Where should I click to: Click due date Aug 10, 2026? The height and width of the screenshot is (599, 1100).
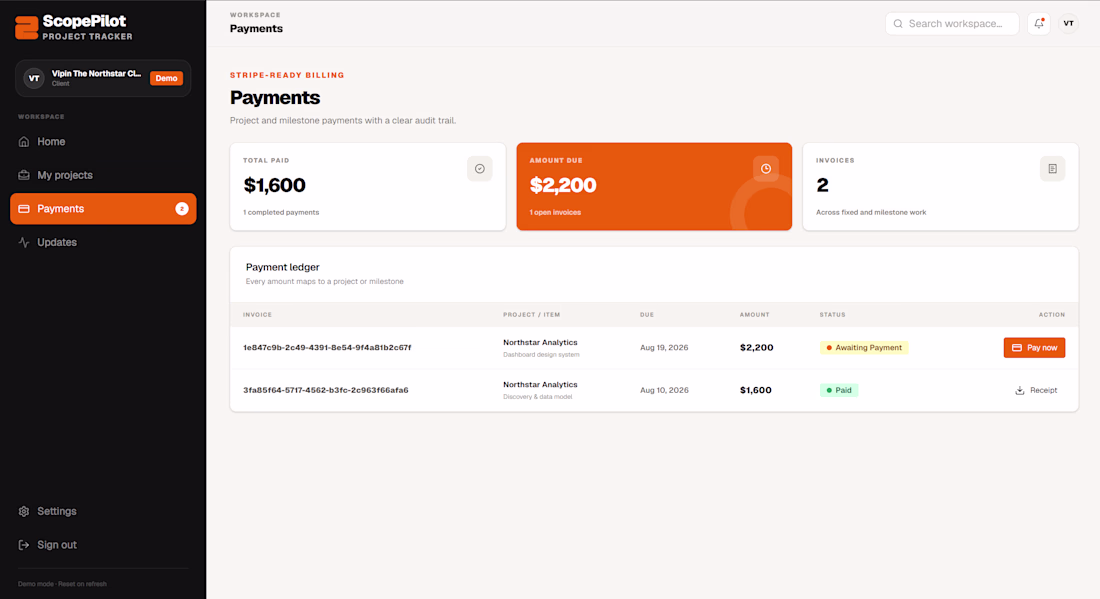[x=664, y=390]
